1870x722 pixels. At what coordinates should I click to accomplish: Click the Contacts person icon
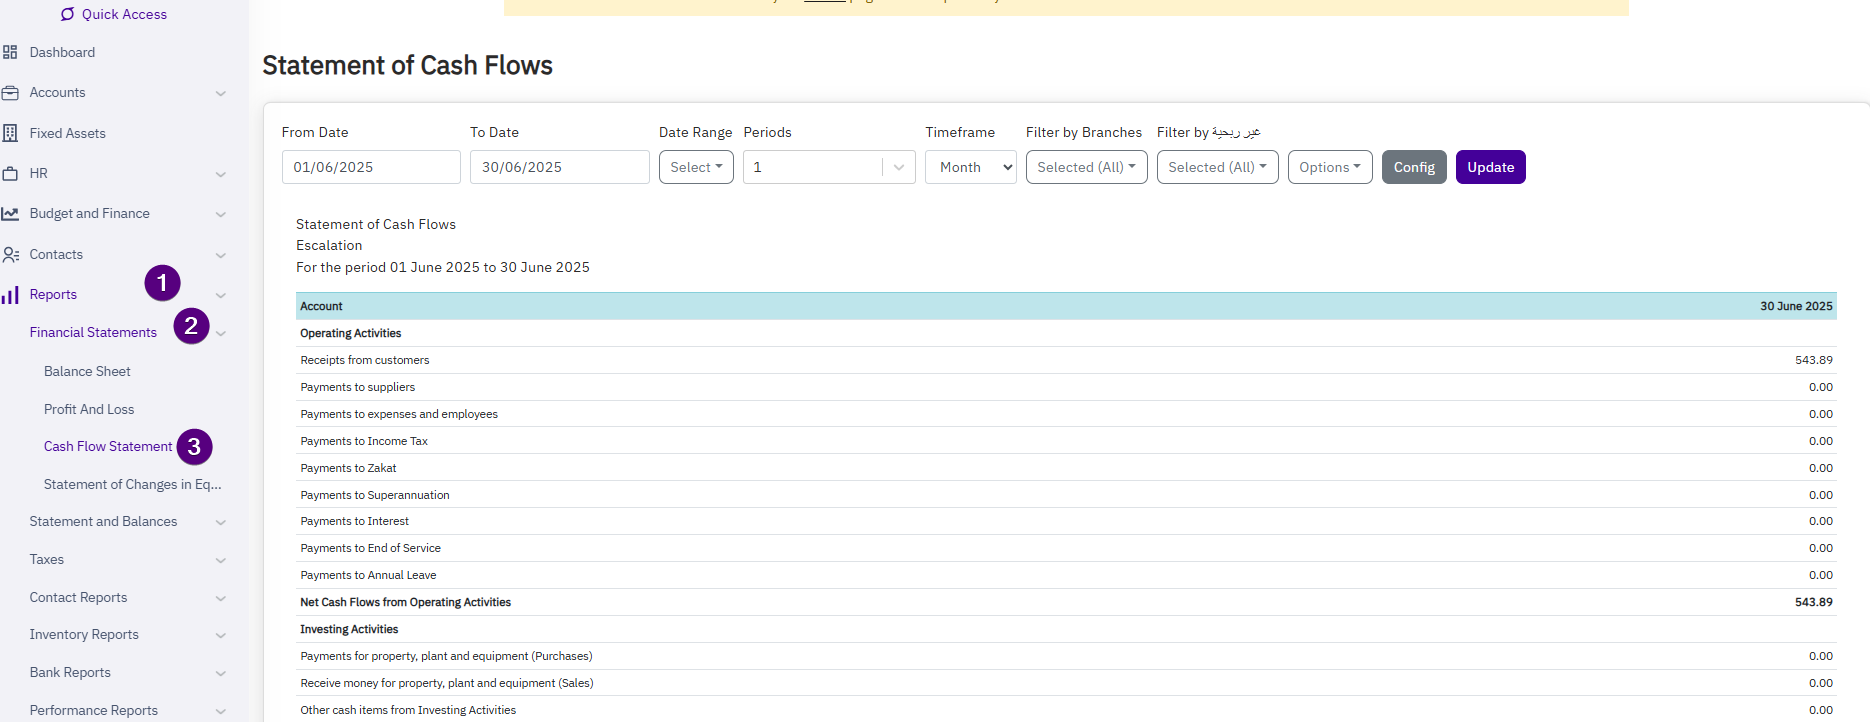(x=10, y=255)
